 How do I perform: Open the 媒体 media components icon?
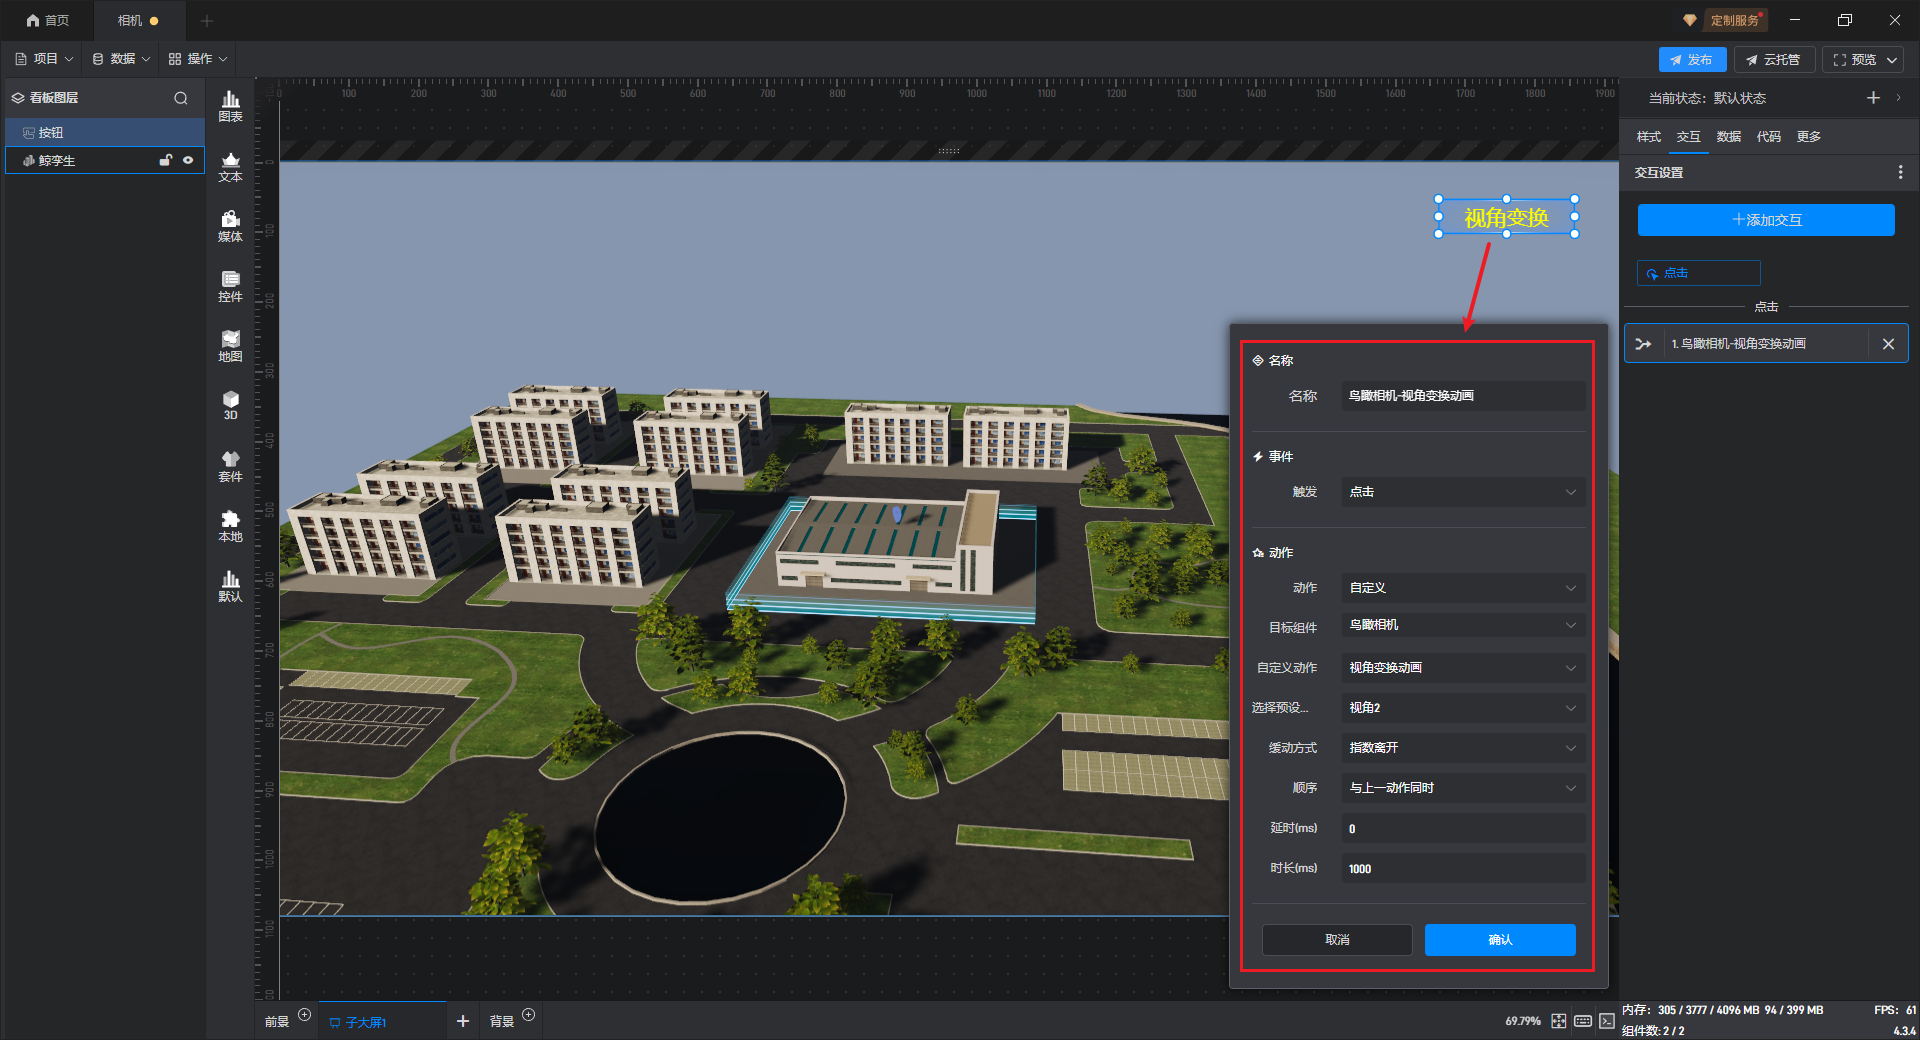230,226
